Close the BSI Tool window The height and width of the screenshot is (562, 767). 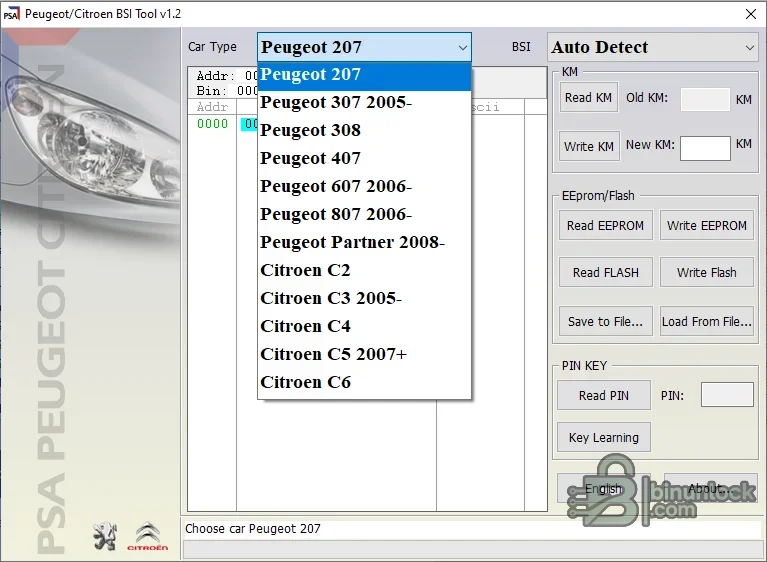tap(751, 14)
